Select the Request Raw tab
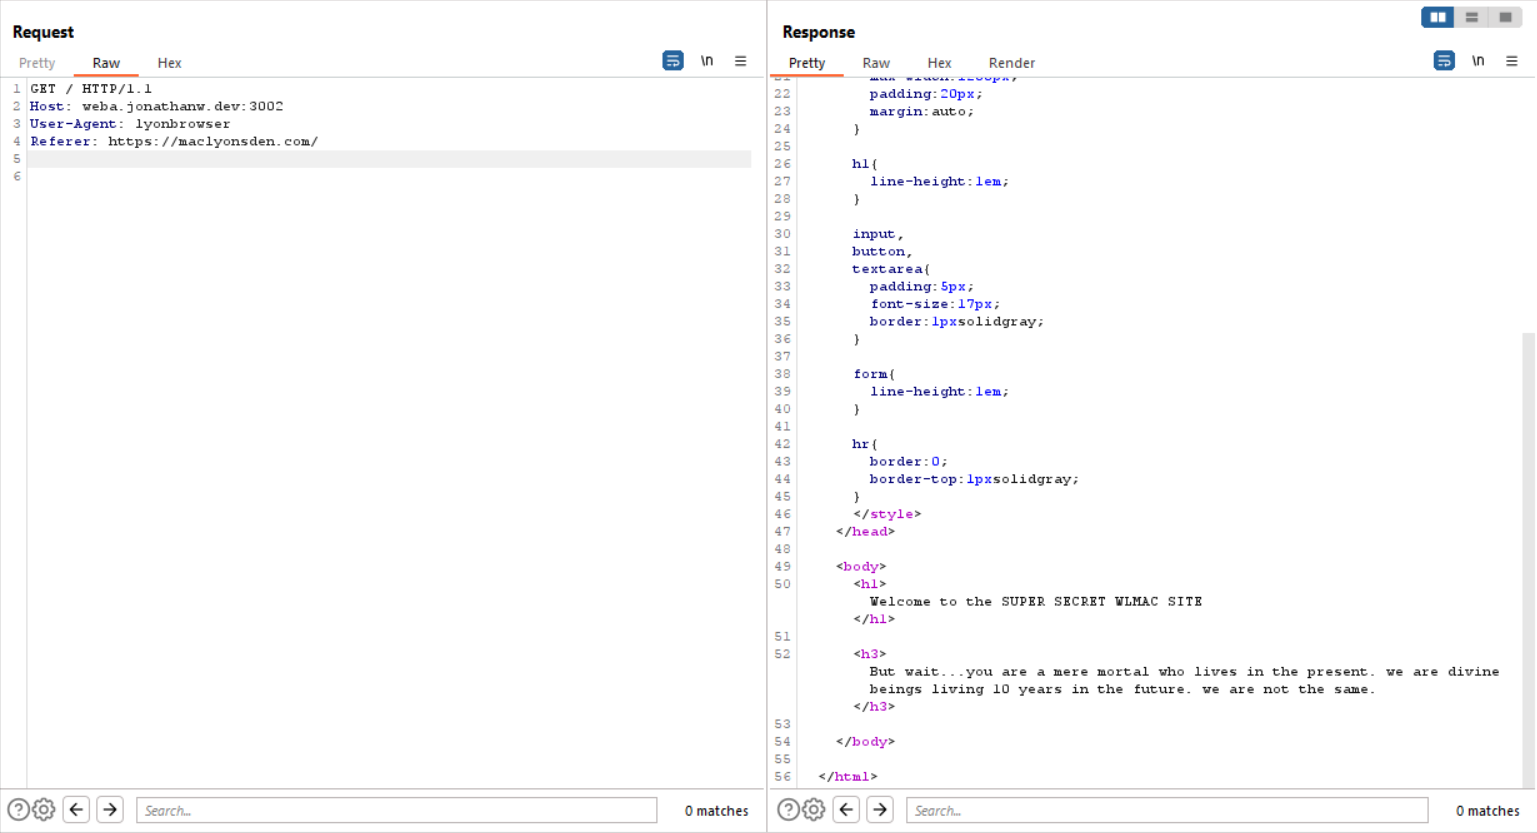The image size is (1537, 833). [x=106, y=63]
